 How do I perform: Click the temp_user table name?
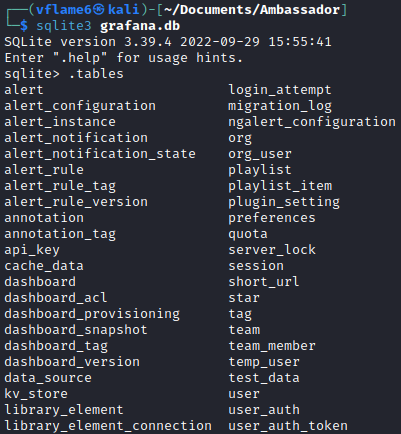click(x=264, y=362)
